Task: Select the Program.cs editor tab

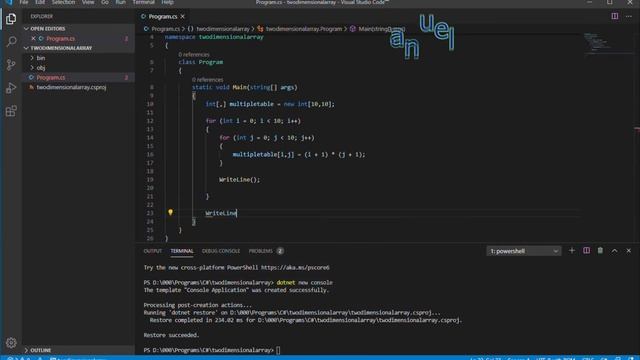Action: point(162,16)
